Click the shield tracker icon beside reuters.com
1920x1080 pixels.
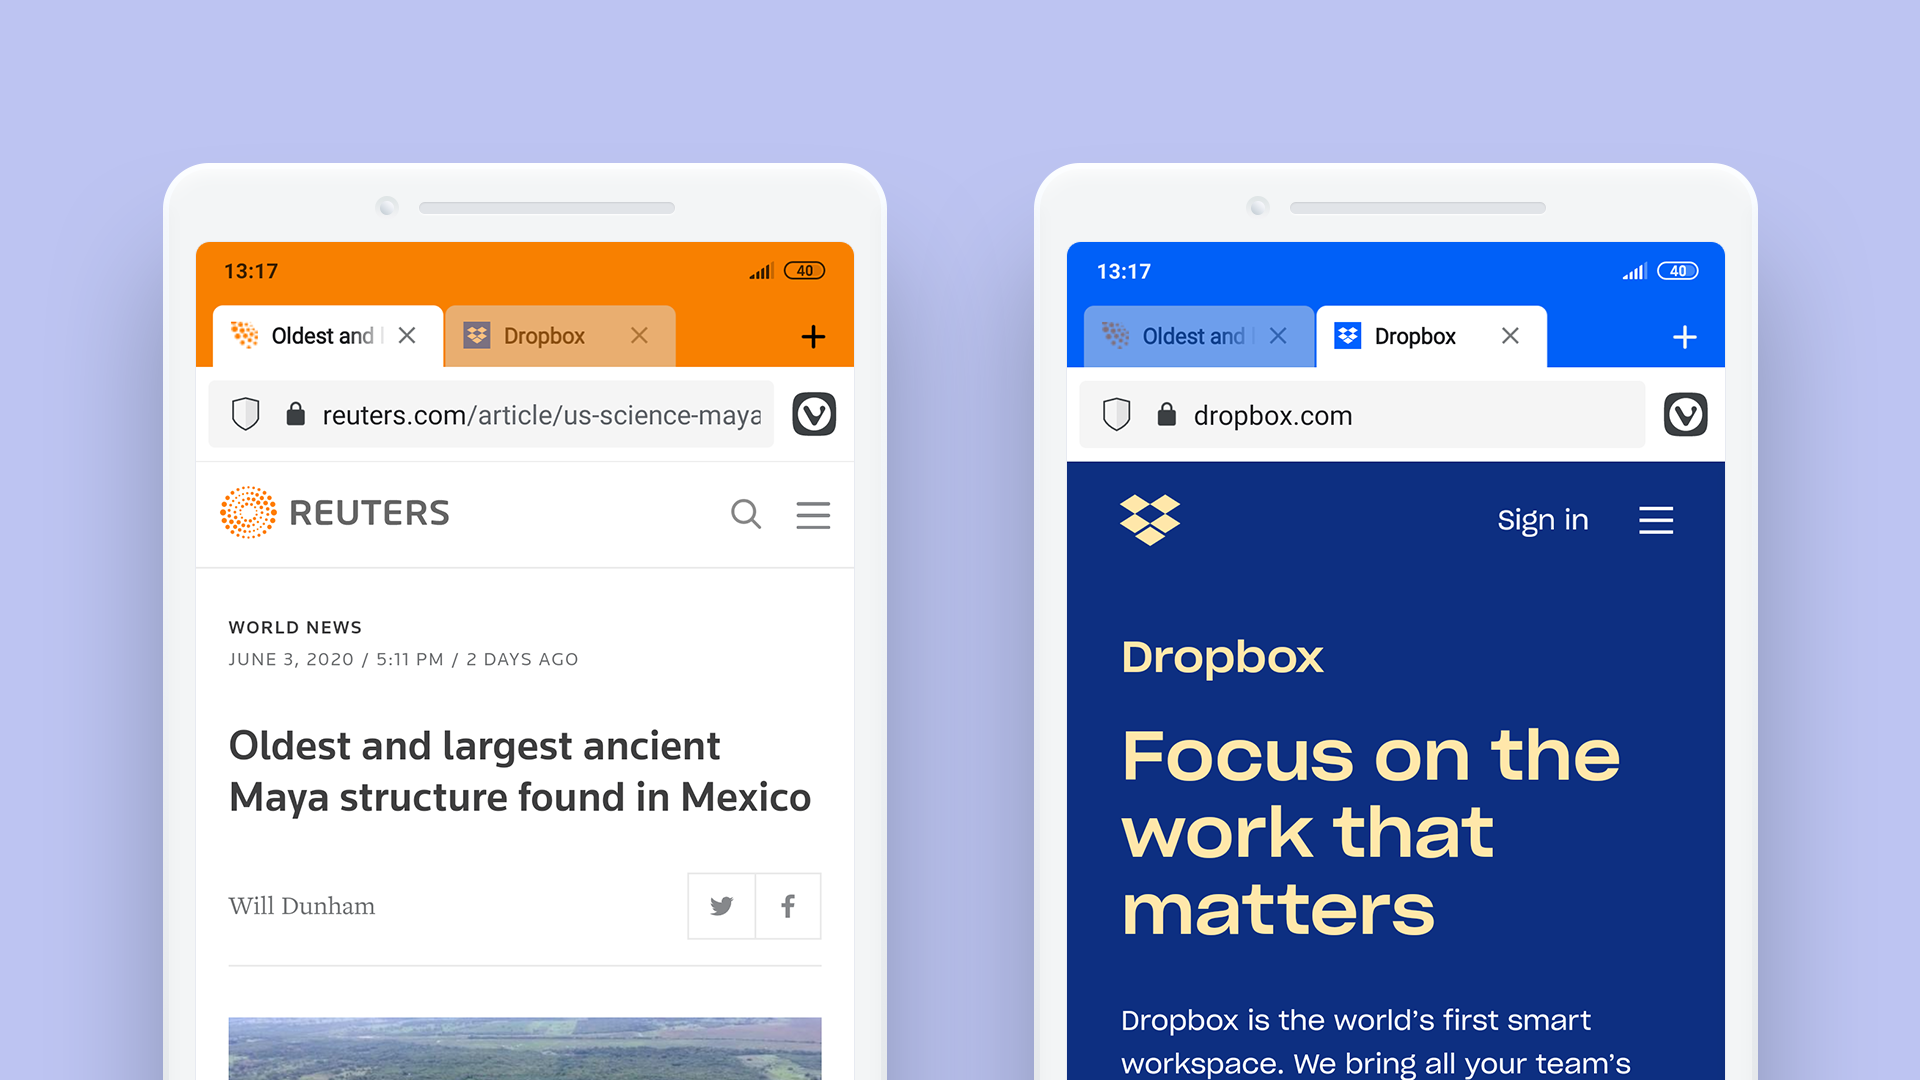(x=246, y=414)
